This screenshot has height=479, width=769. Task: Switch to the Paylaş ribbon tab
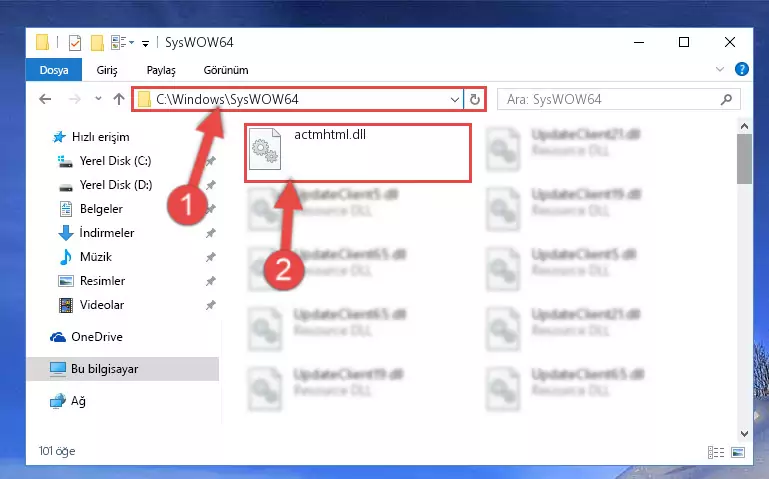pos(161,70)
